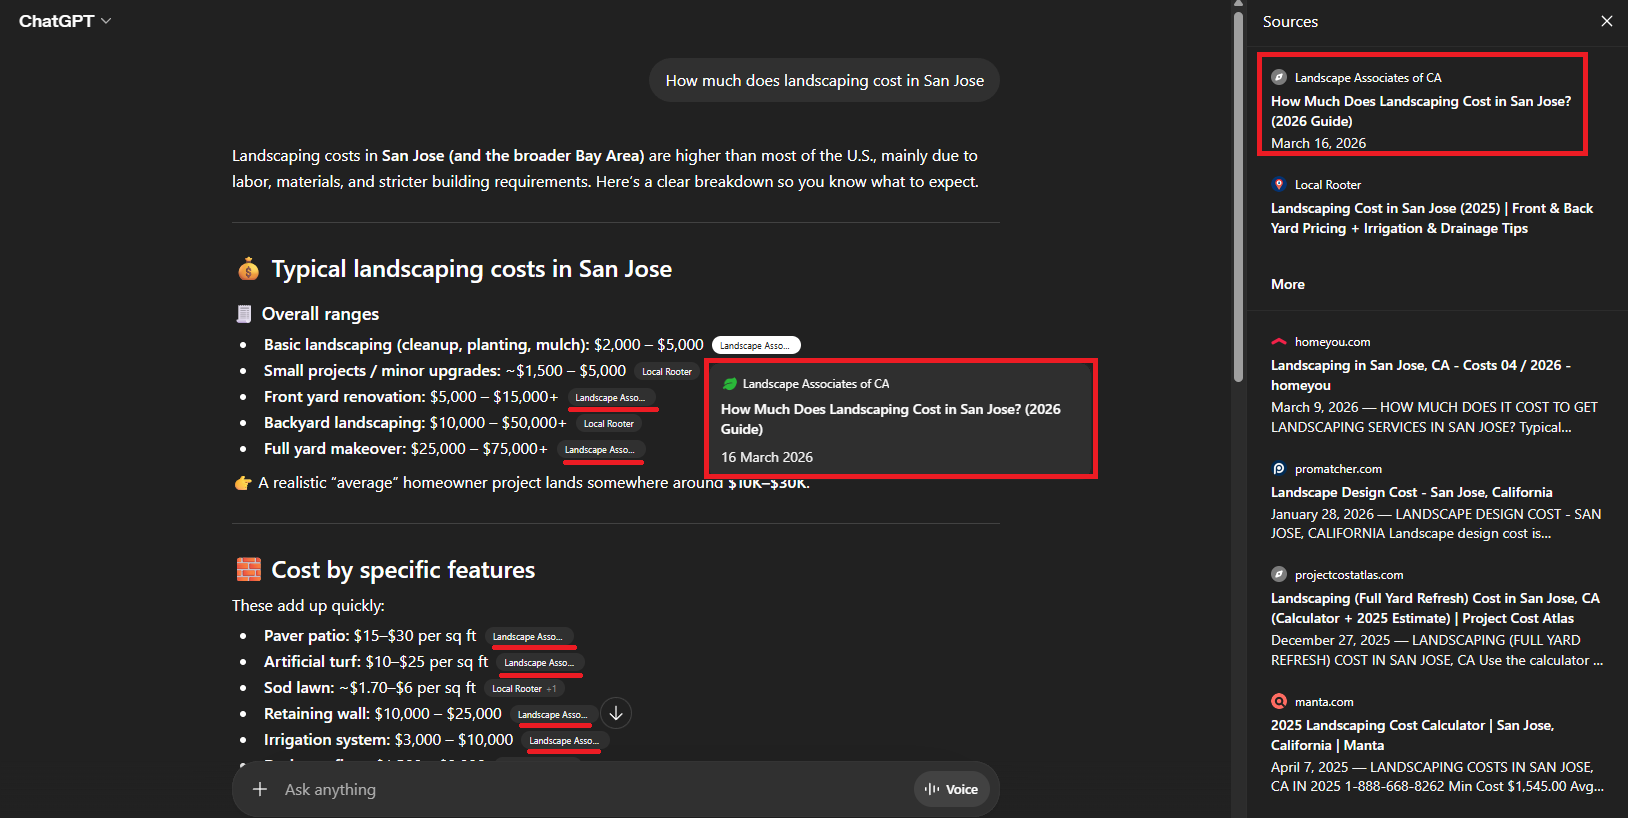Click the promatcher.com favicon
1628x818 pixels.
pos(1278,468)
